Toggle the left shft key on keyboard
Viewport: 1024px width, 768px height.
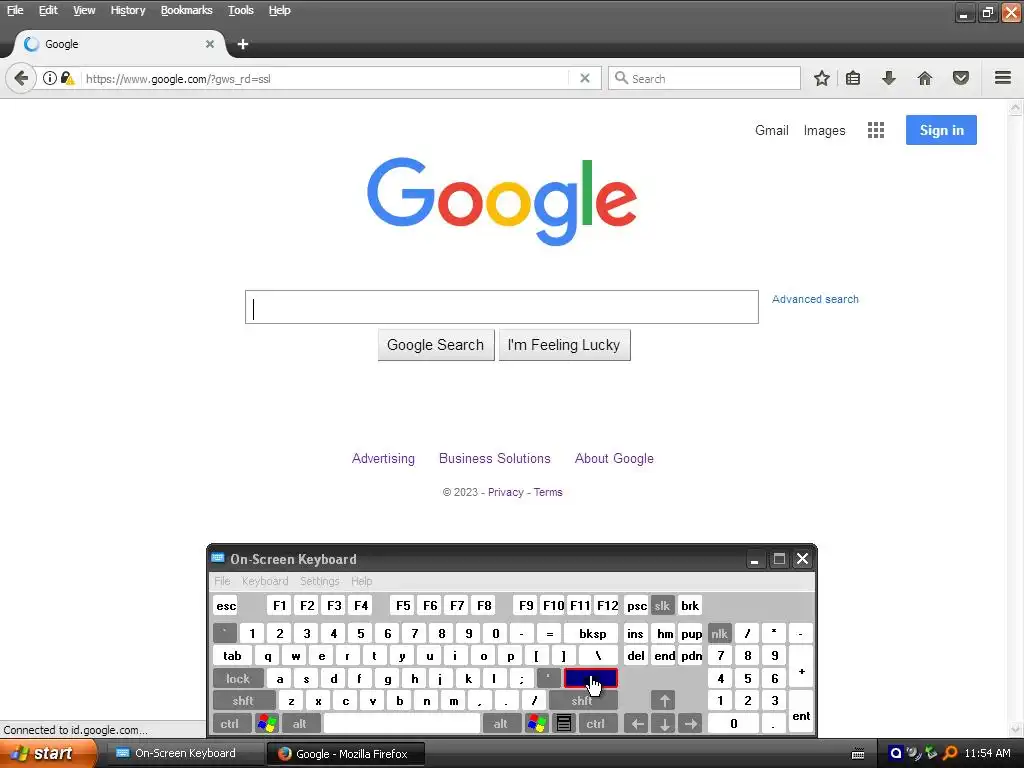click(x=243, y=701)
